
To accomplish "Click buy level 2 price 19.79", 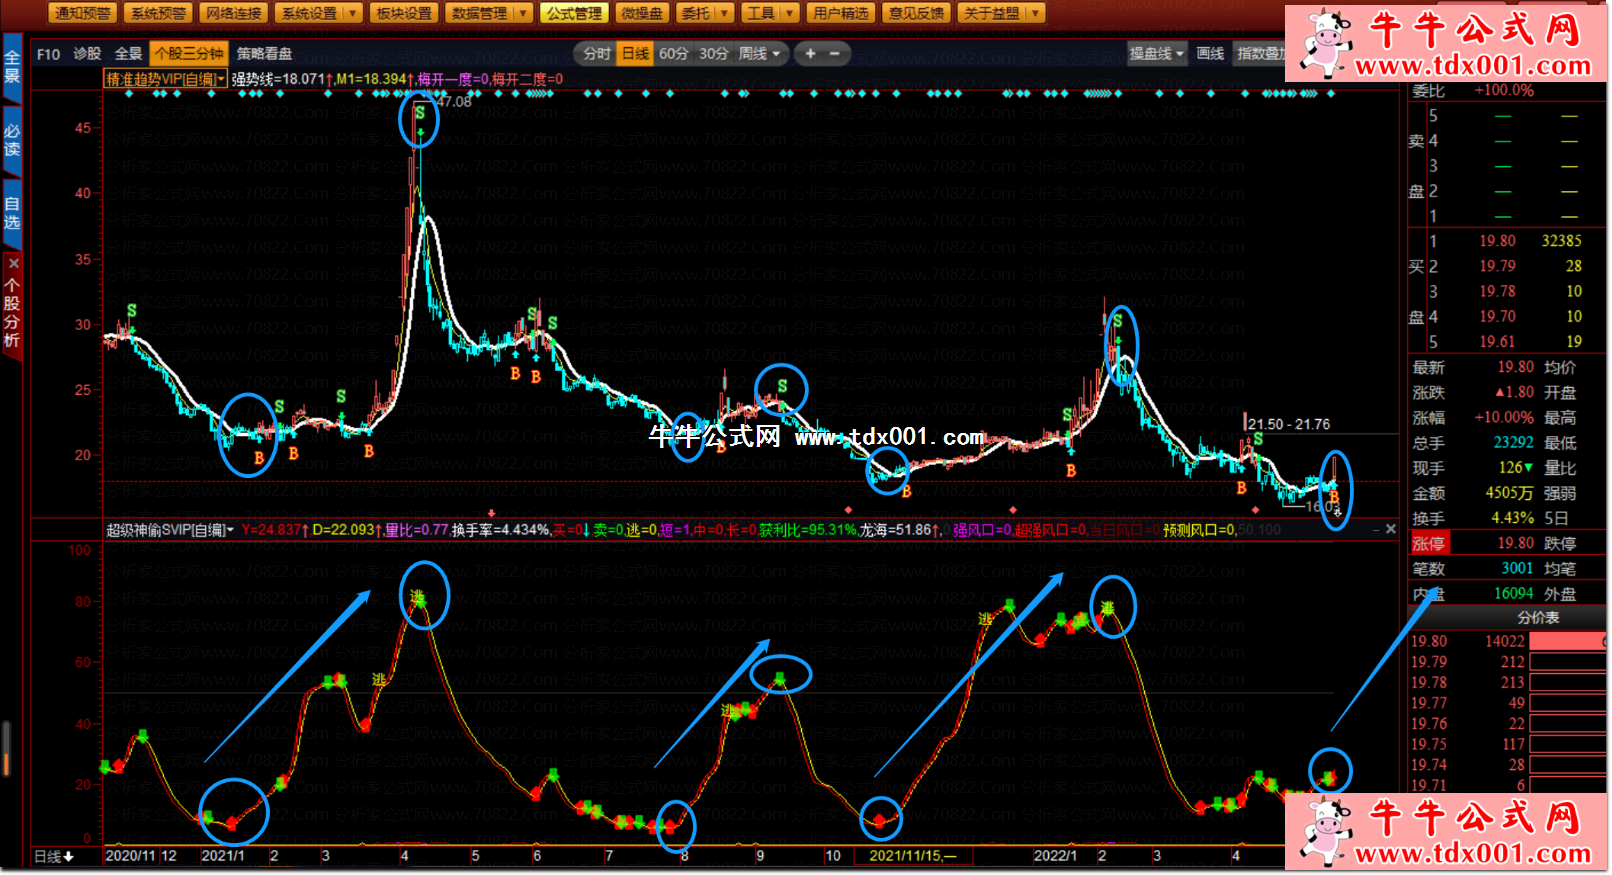I will (1497, 266).
